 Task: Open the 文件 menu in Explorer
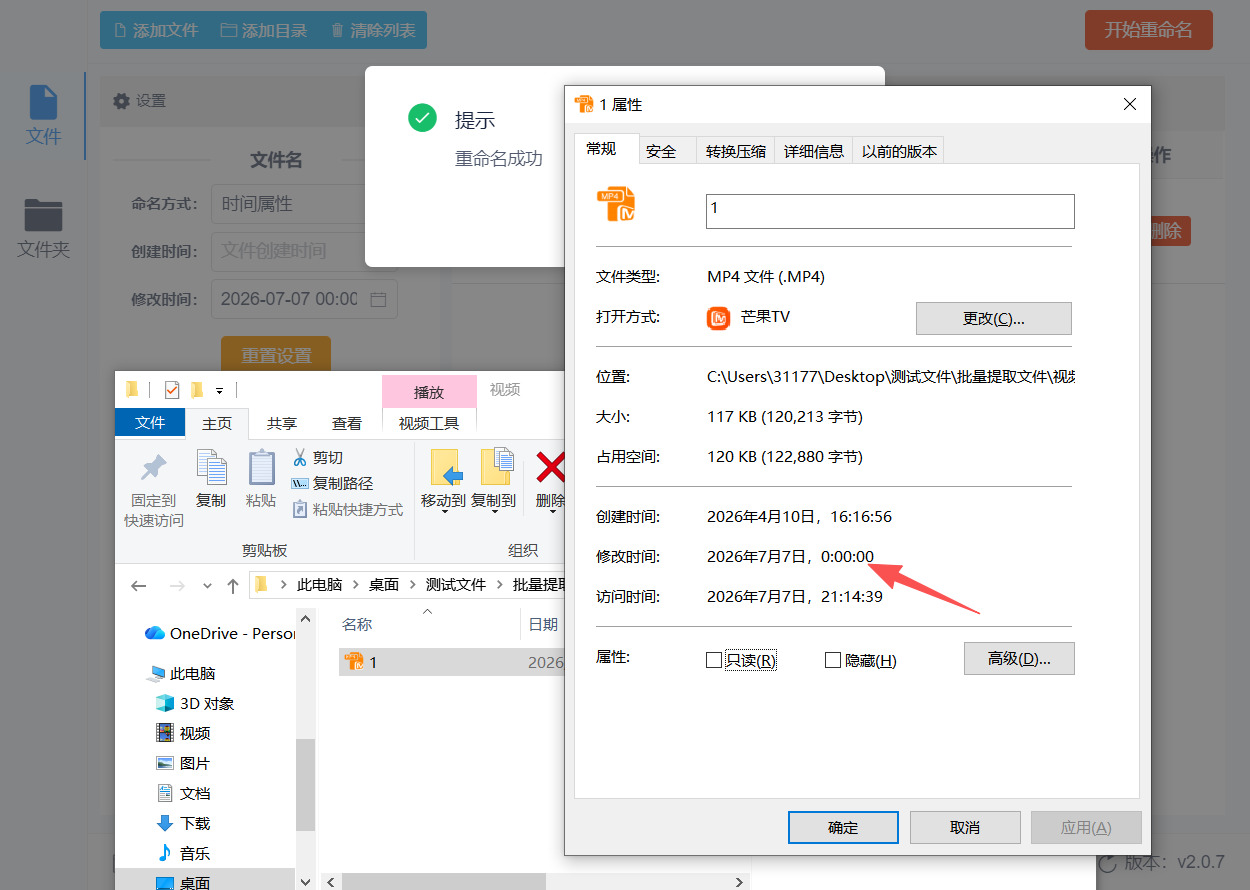[x=150, y=423]
